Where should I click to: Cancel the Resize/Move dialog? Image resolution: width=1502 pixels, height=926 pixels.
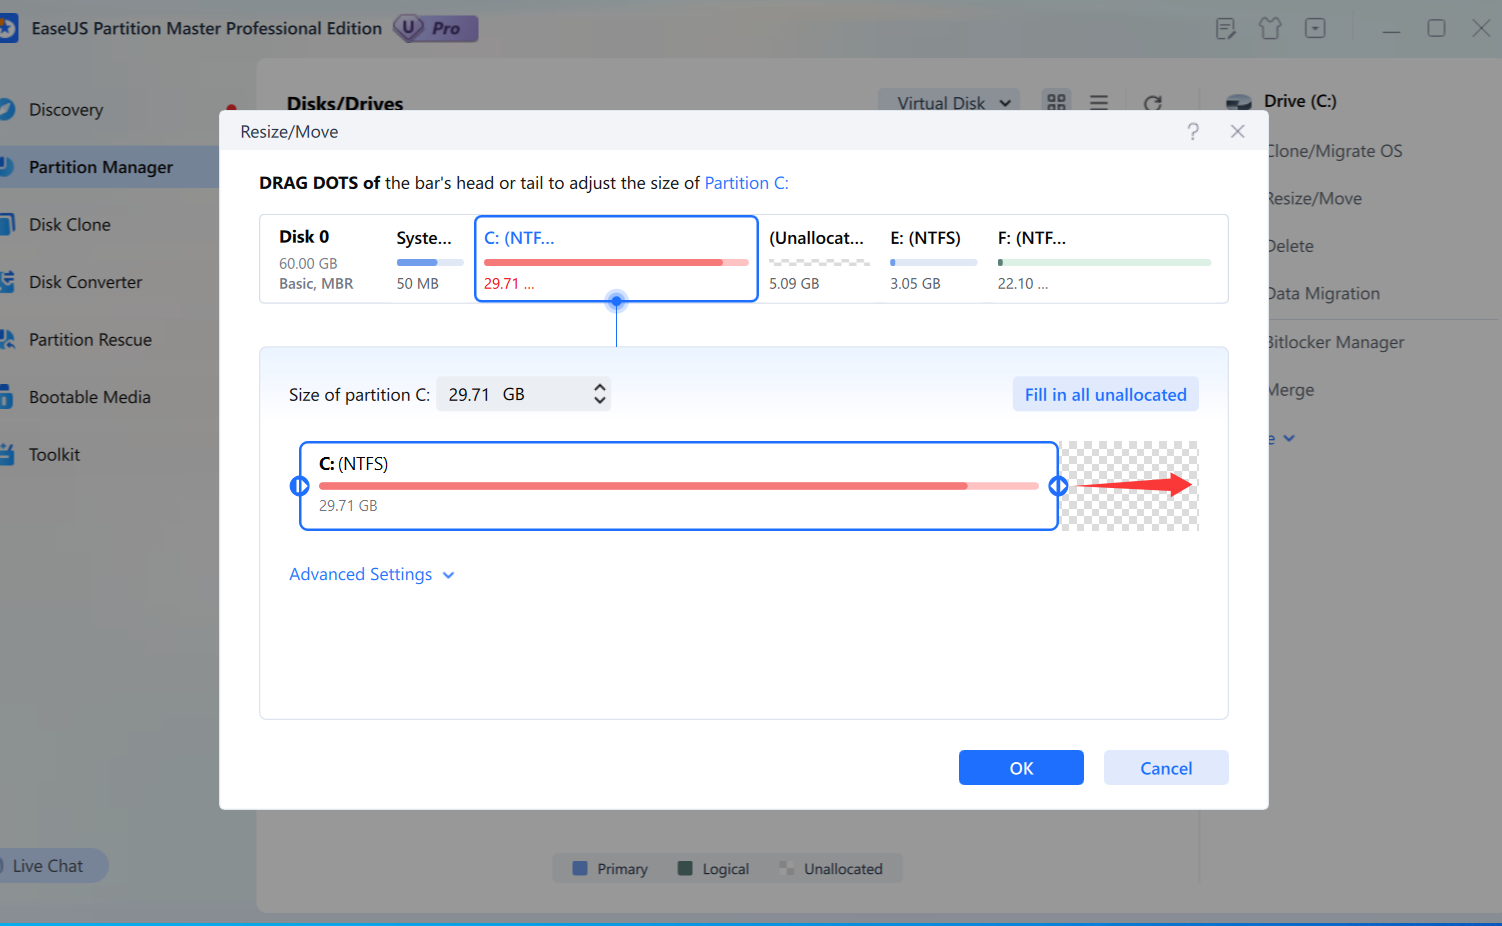point(1166,768)
